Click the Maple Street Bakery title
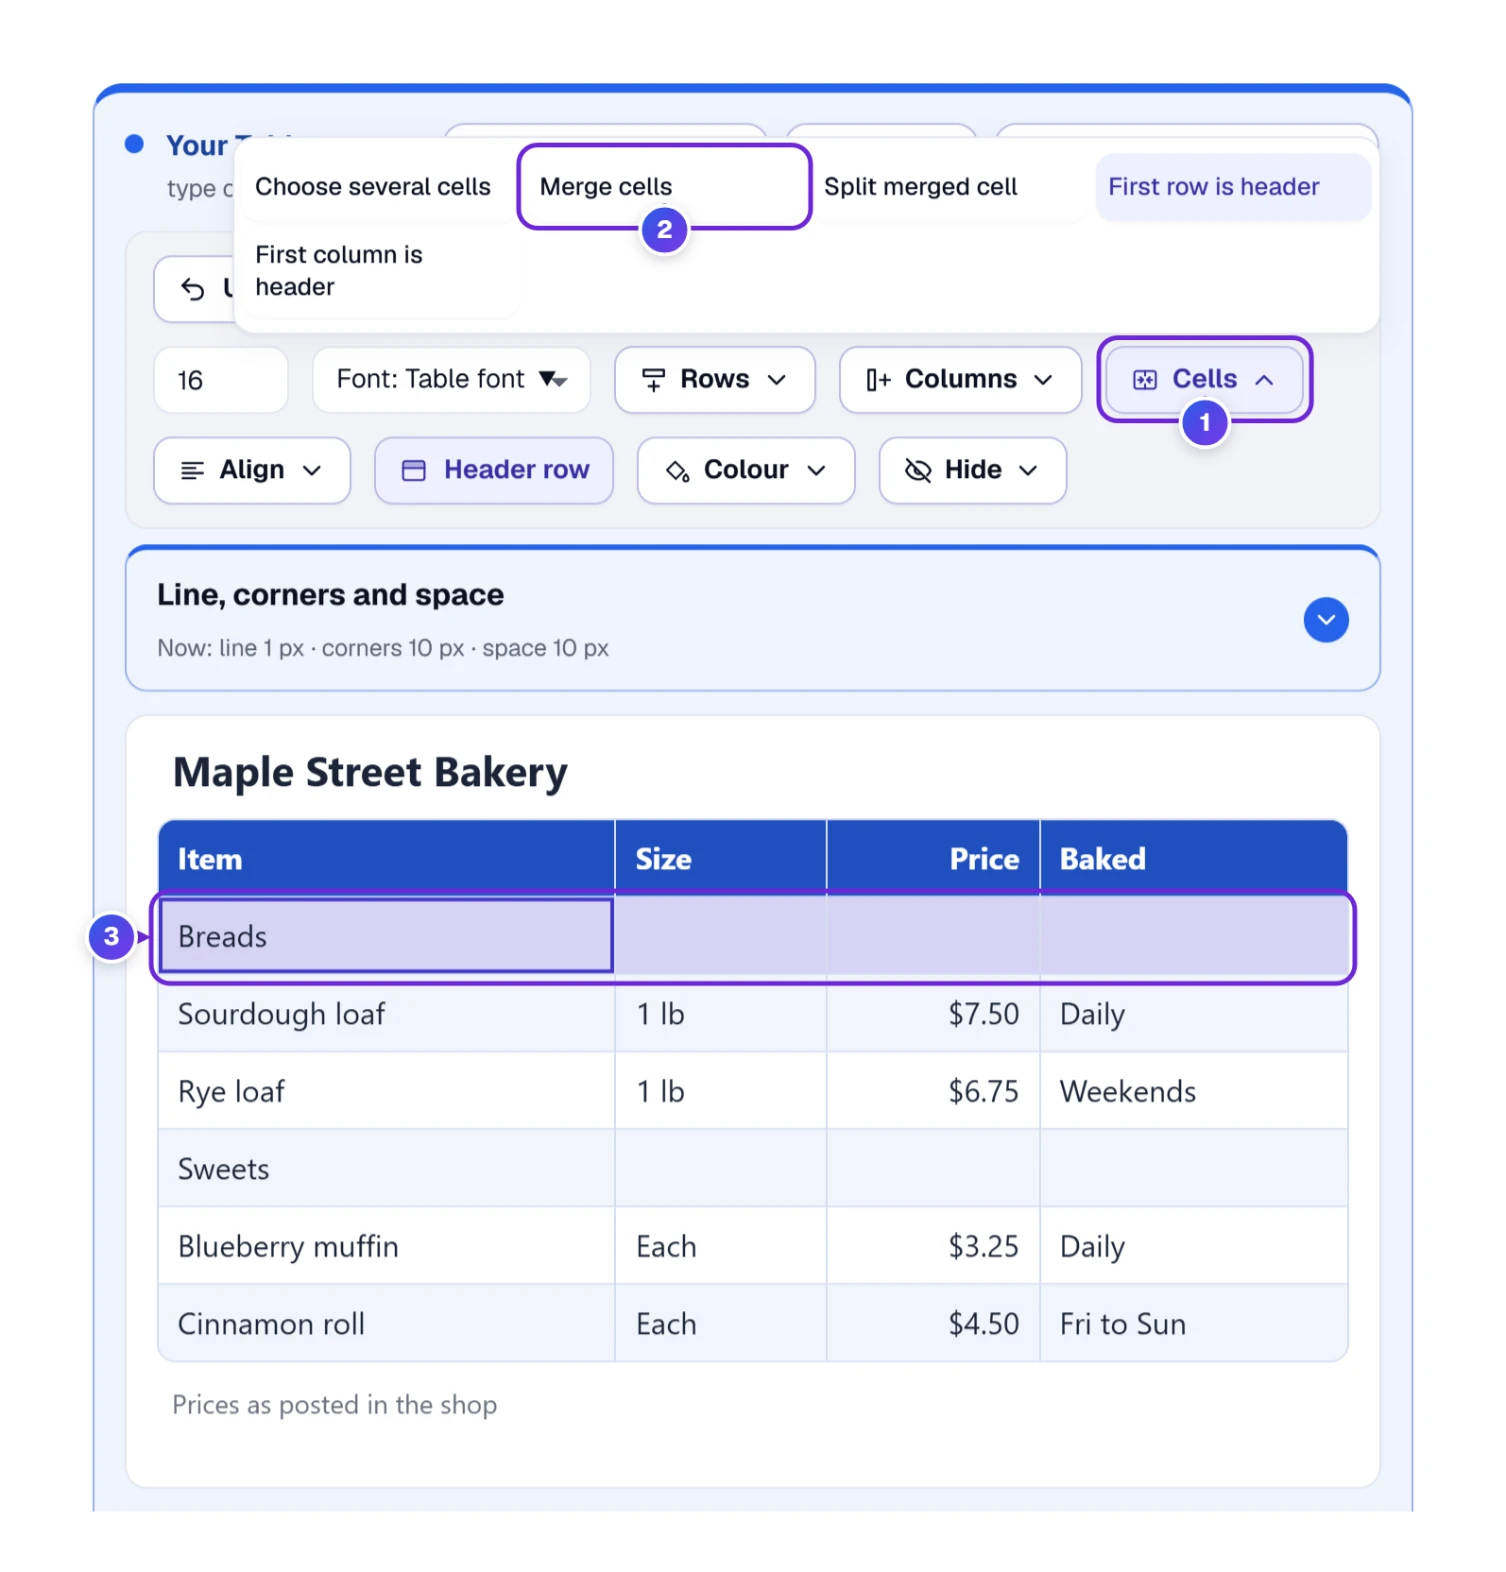The image size is (1506, 1572). tap(370, 773)
